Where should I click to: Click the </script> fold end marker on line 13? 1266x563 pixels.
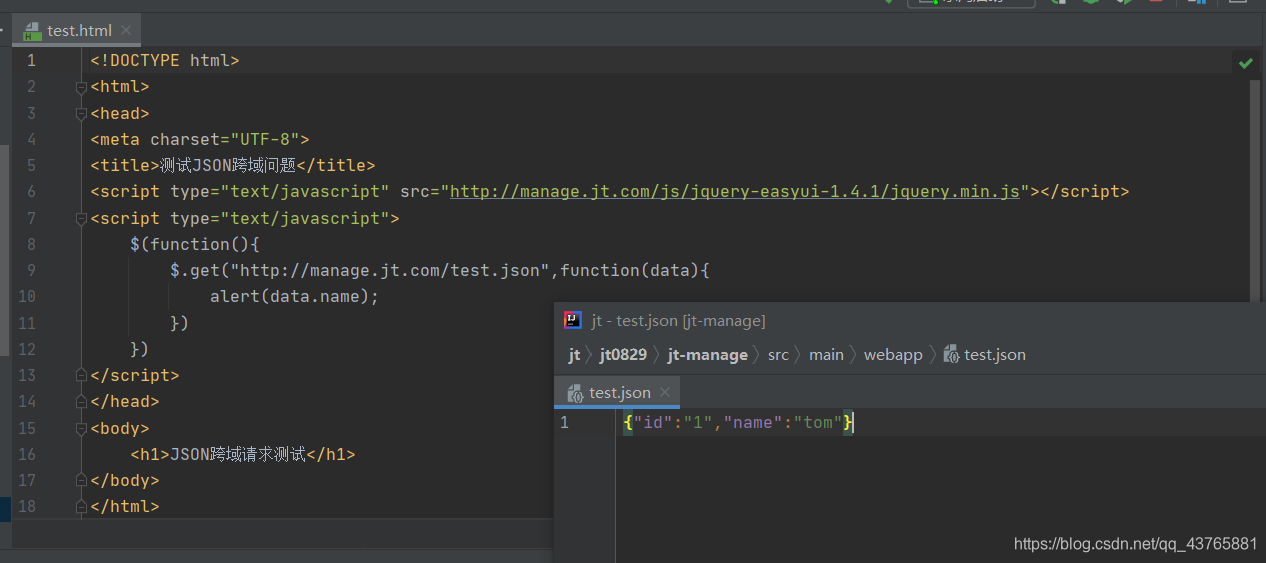[x=82, y=376]
